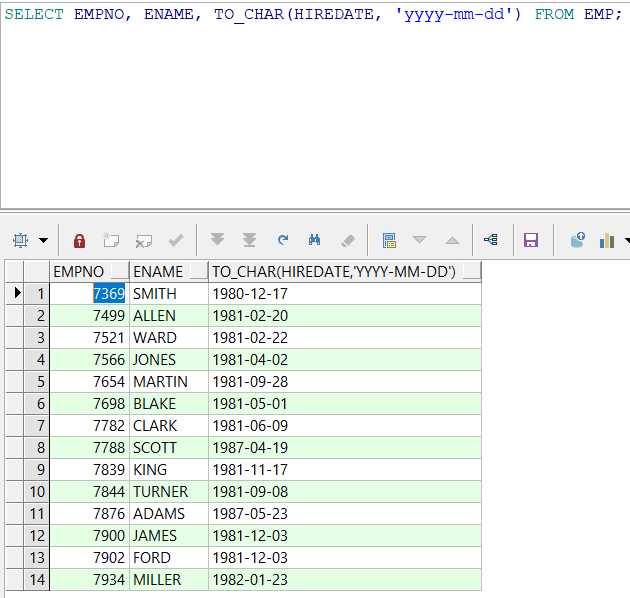Image resolution: width=630 pixels, height=598 pixels.
Task: Click the EMPNO column header
Action: pos(89,271)
